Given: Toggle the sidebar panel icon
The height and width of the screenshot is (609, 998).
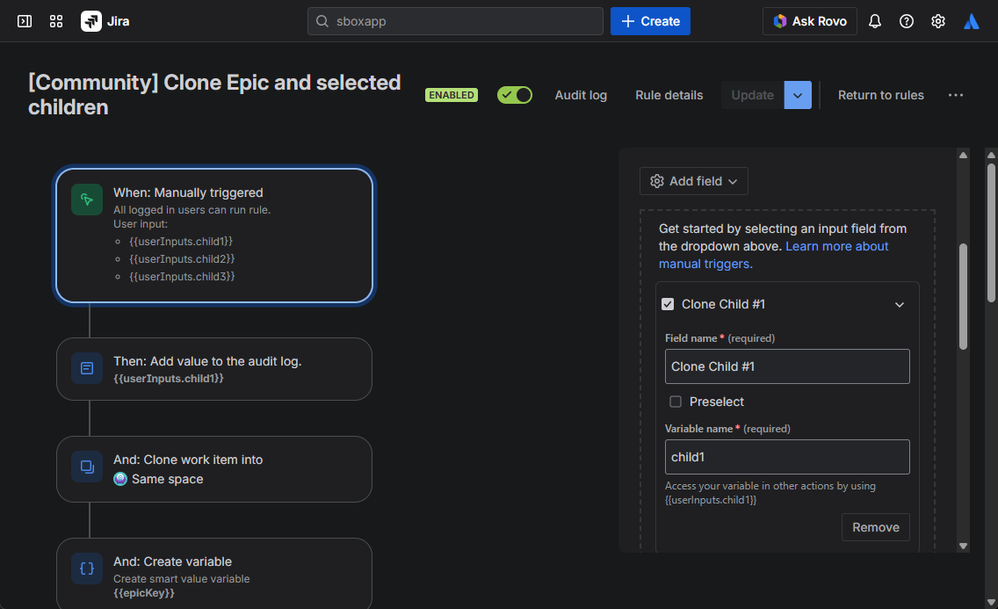Looking at the screenshot, I should click(x=24, y=21).
